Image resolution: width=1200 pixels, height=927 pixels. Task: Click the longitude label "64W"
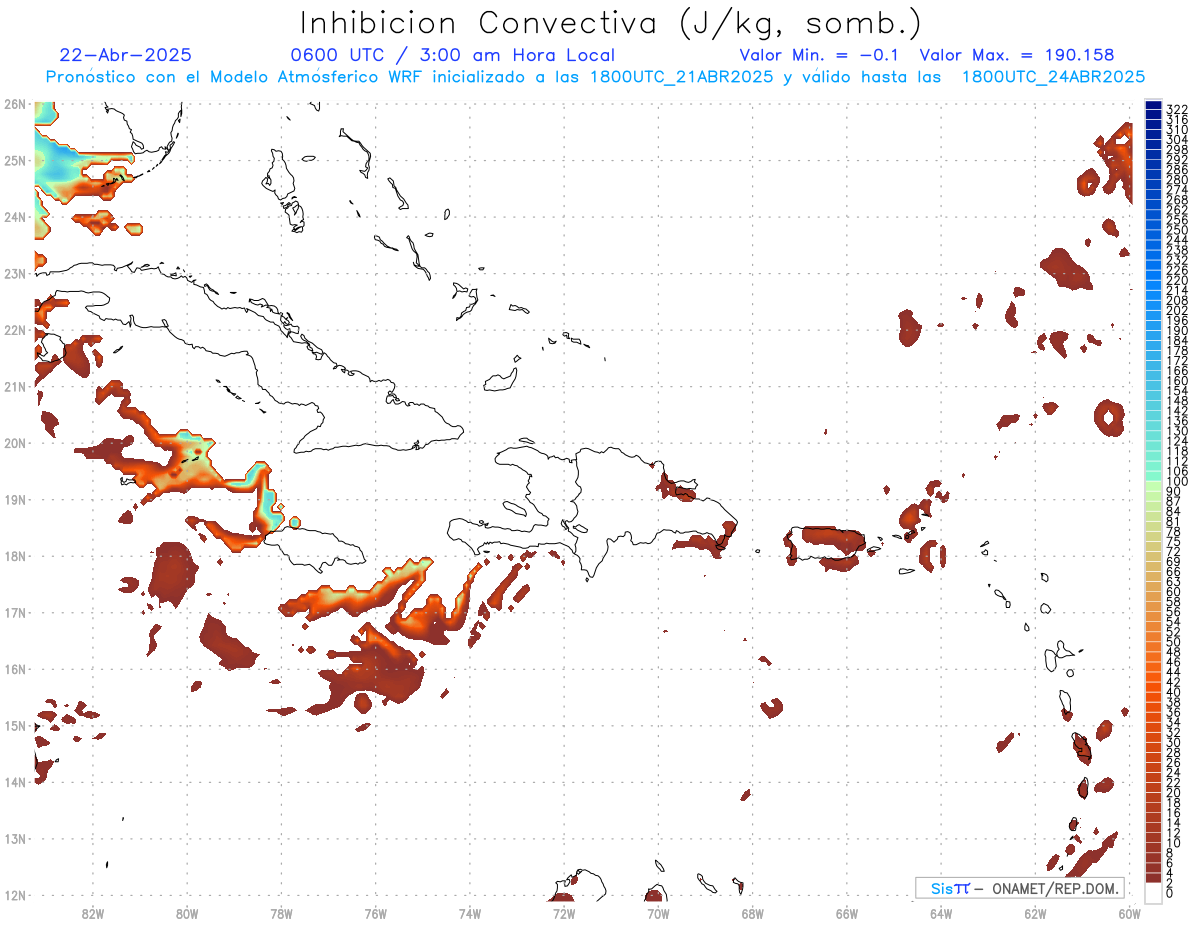tap(941, 913)
